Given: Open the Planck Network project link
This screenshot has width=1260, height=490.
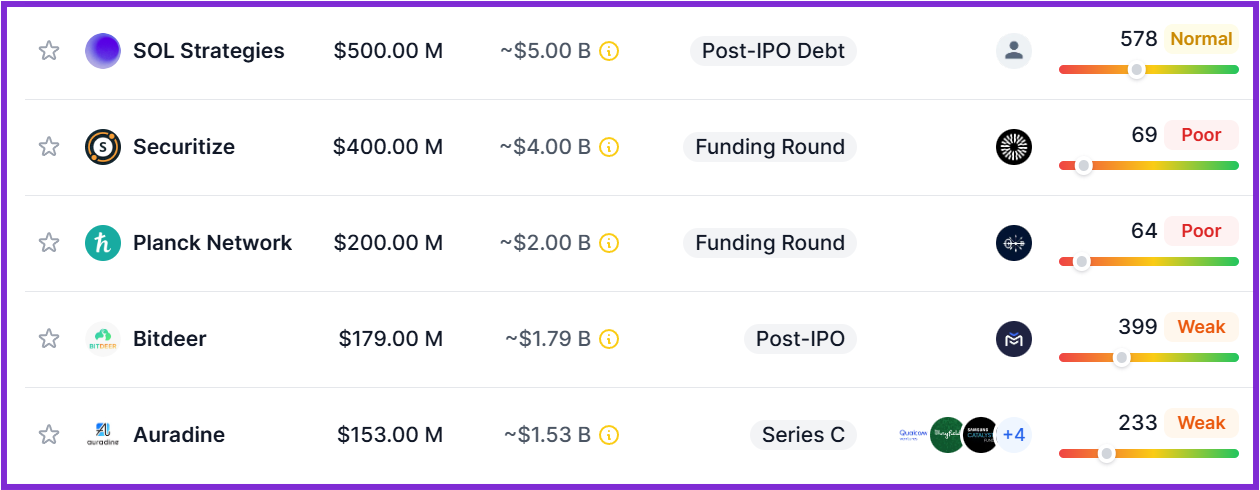Looking at the screenshot, I should 212,243.
